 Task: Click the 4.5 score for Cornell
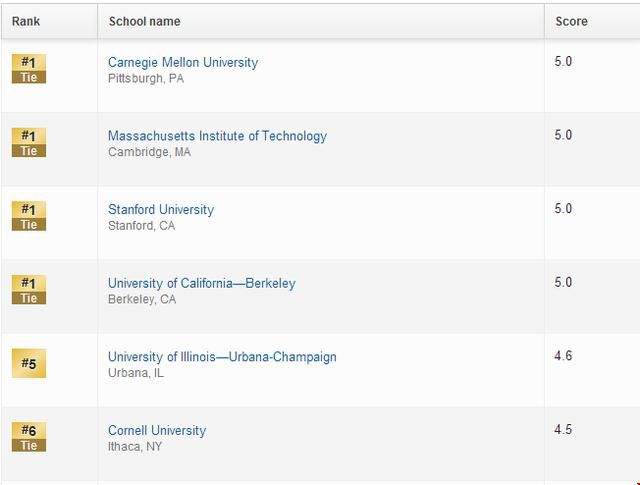coord(563,429)
